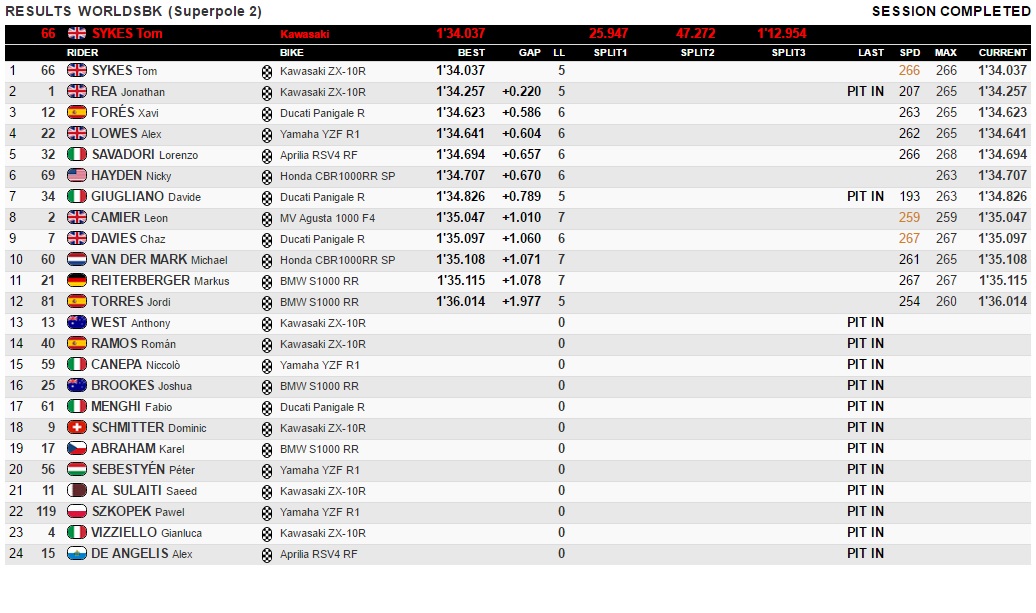Select rider name CAMIER Leon

click(x=129, y=218)
